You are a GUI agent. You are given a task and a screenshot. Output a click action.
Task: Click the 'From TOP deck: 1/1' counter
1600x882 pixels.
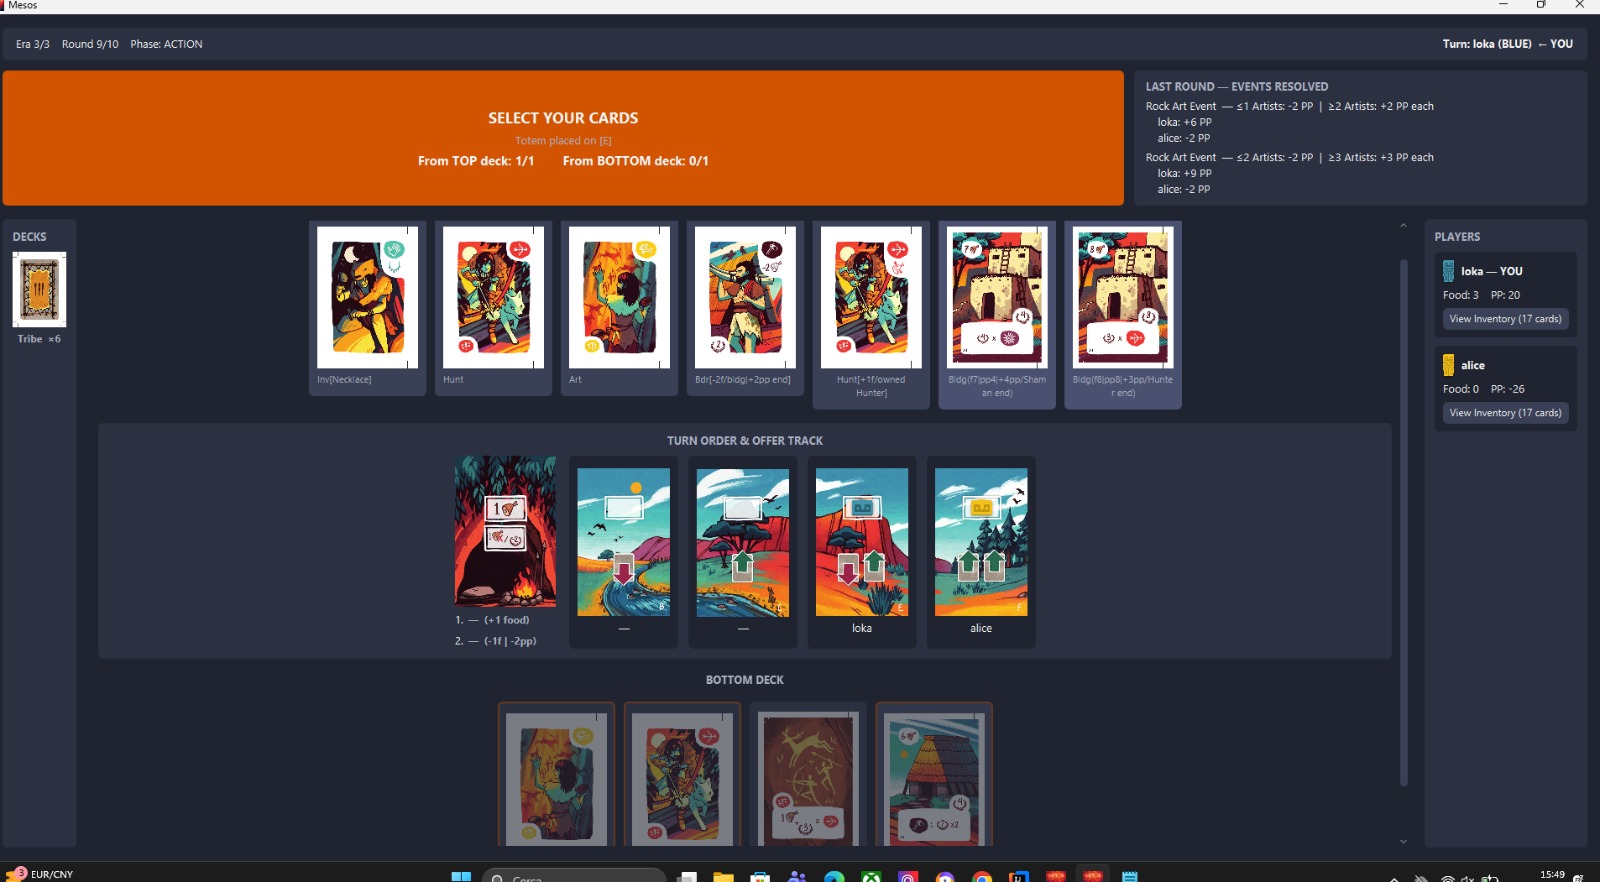[476, 161]
